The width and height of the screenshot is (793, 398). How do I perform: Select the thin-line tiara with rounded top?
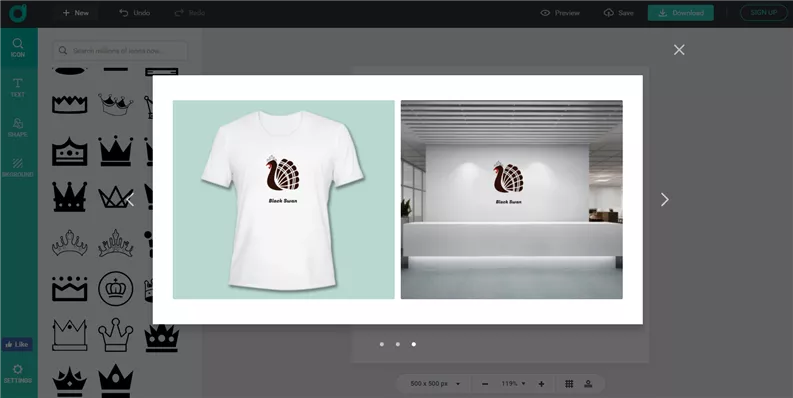70,243
